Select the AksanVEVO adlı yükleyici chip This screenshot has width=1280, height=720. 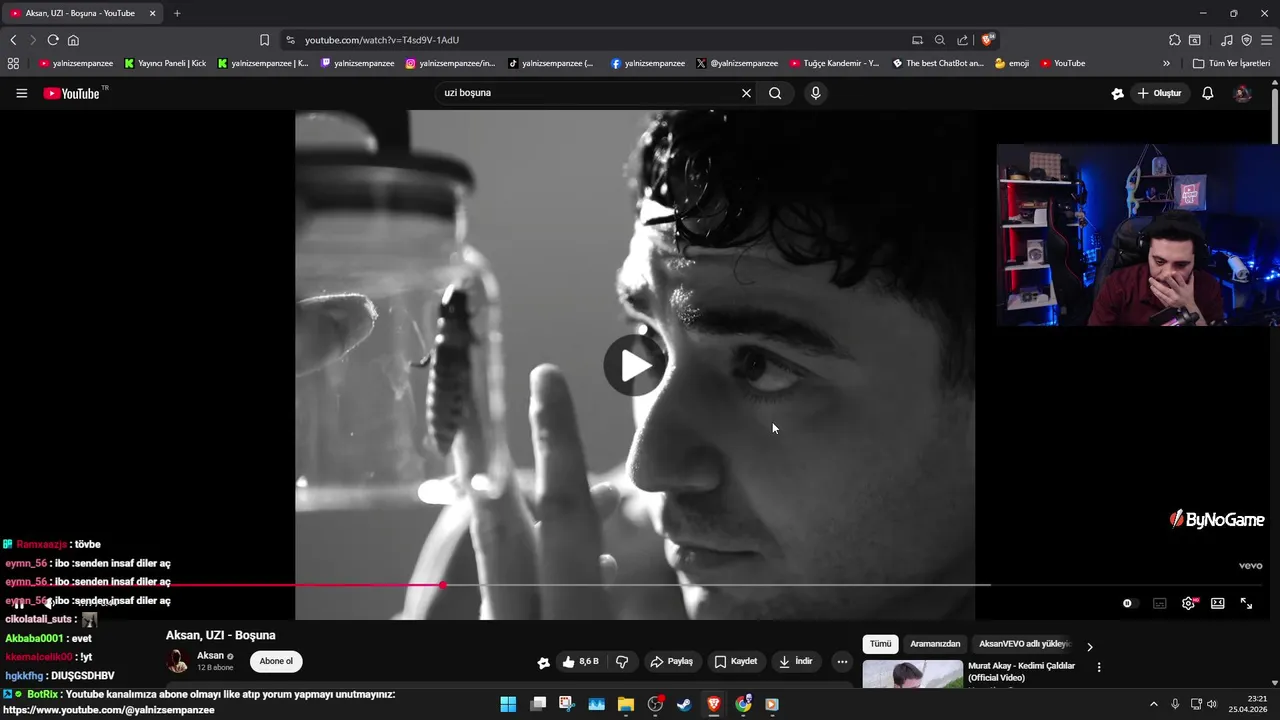pos(1024,644)
